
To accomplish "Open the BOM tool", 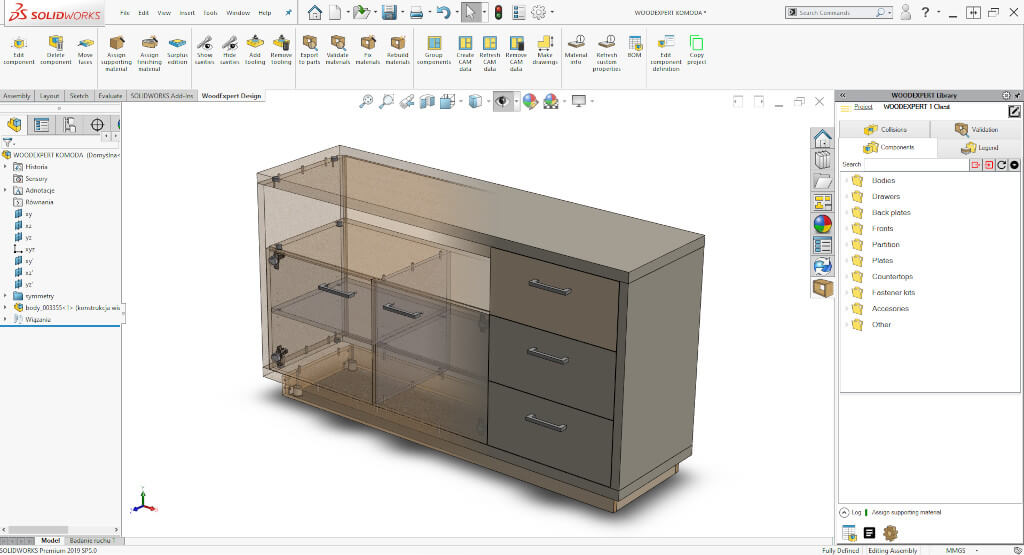I will click(635, 47).
